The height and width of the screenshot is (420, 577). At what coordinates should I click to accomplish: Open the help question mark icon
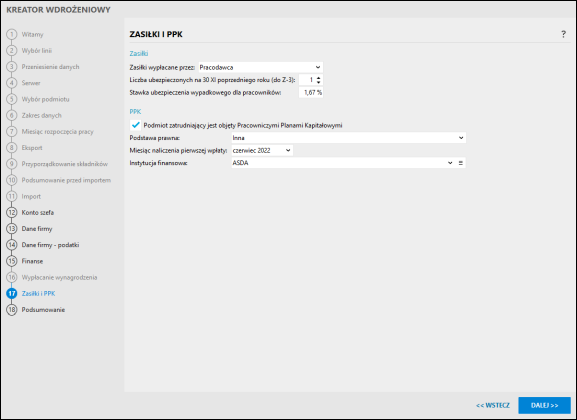563,34
